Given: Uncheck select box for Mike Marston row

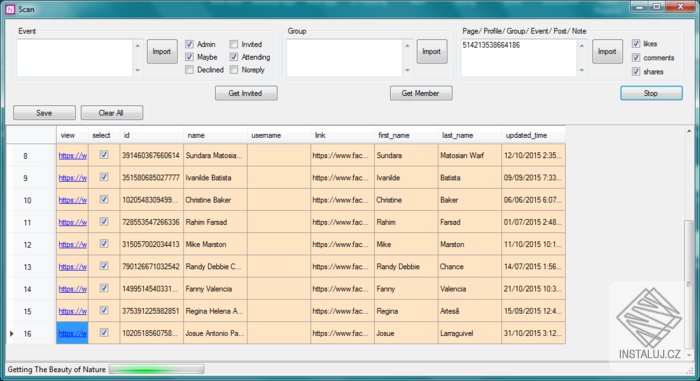Looking at the screenshot, I should pos(104,244).
